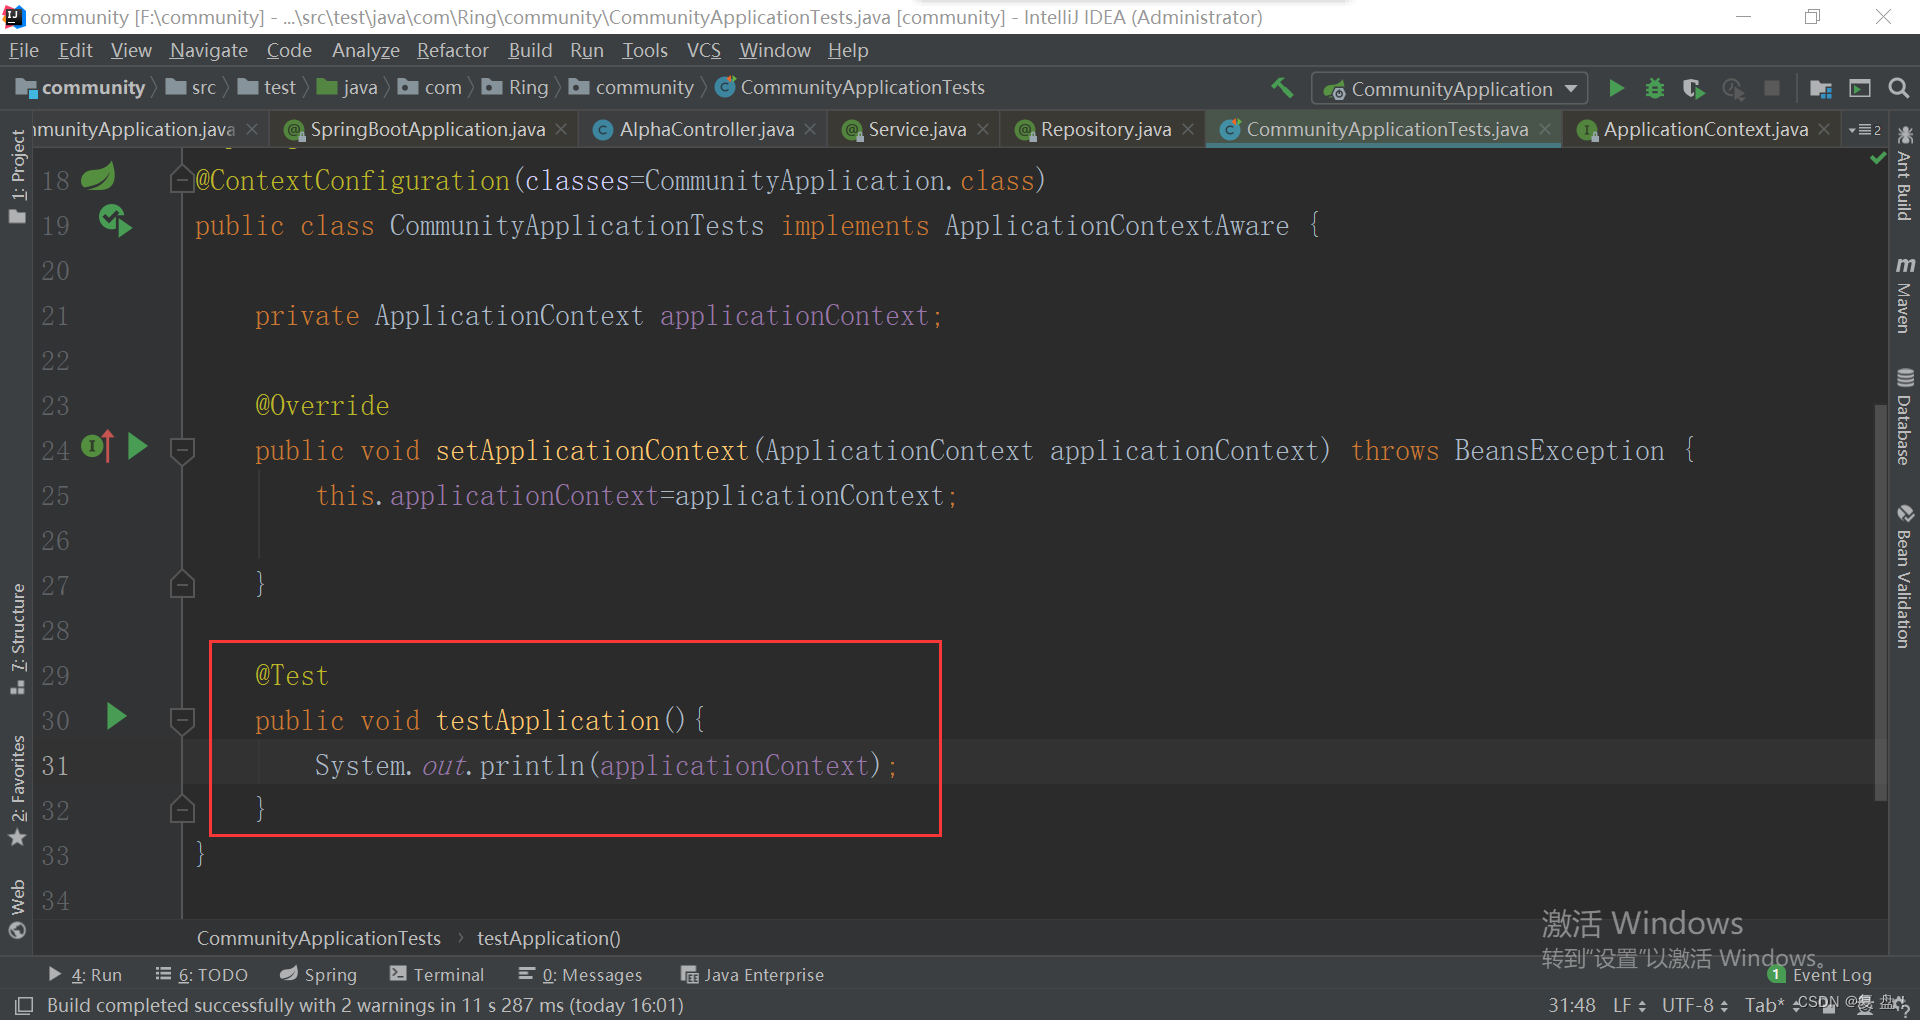Open Project Structure toolbar icon
Image resolution: width=1920 pixels, height=1020 pixels.
pyautogui.click(x=1821, y=88)
